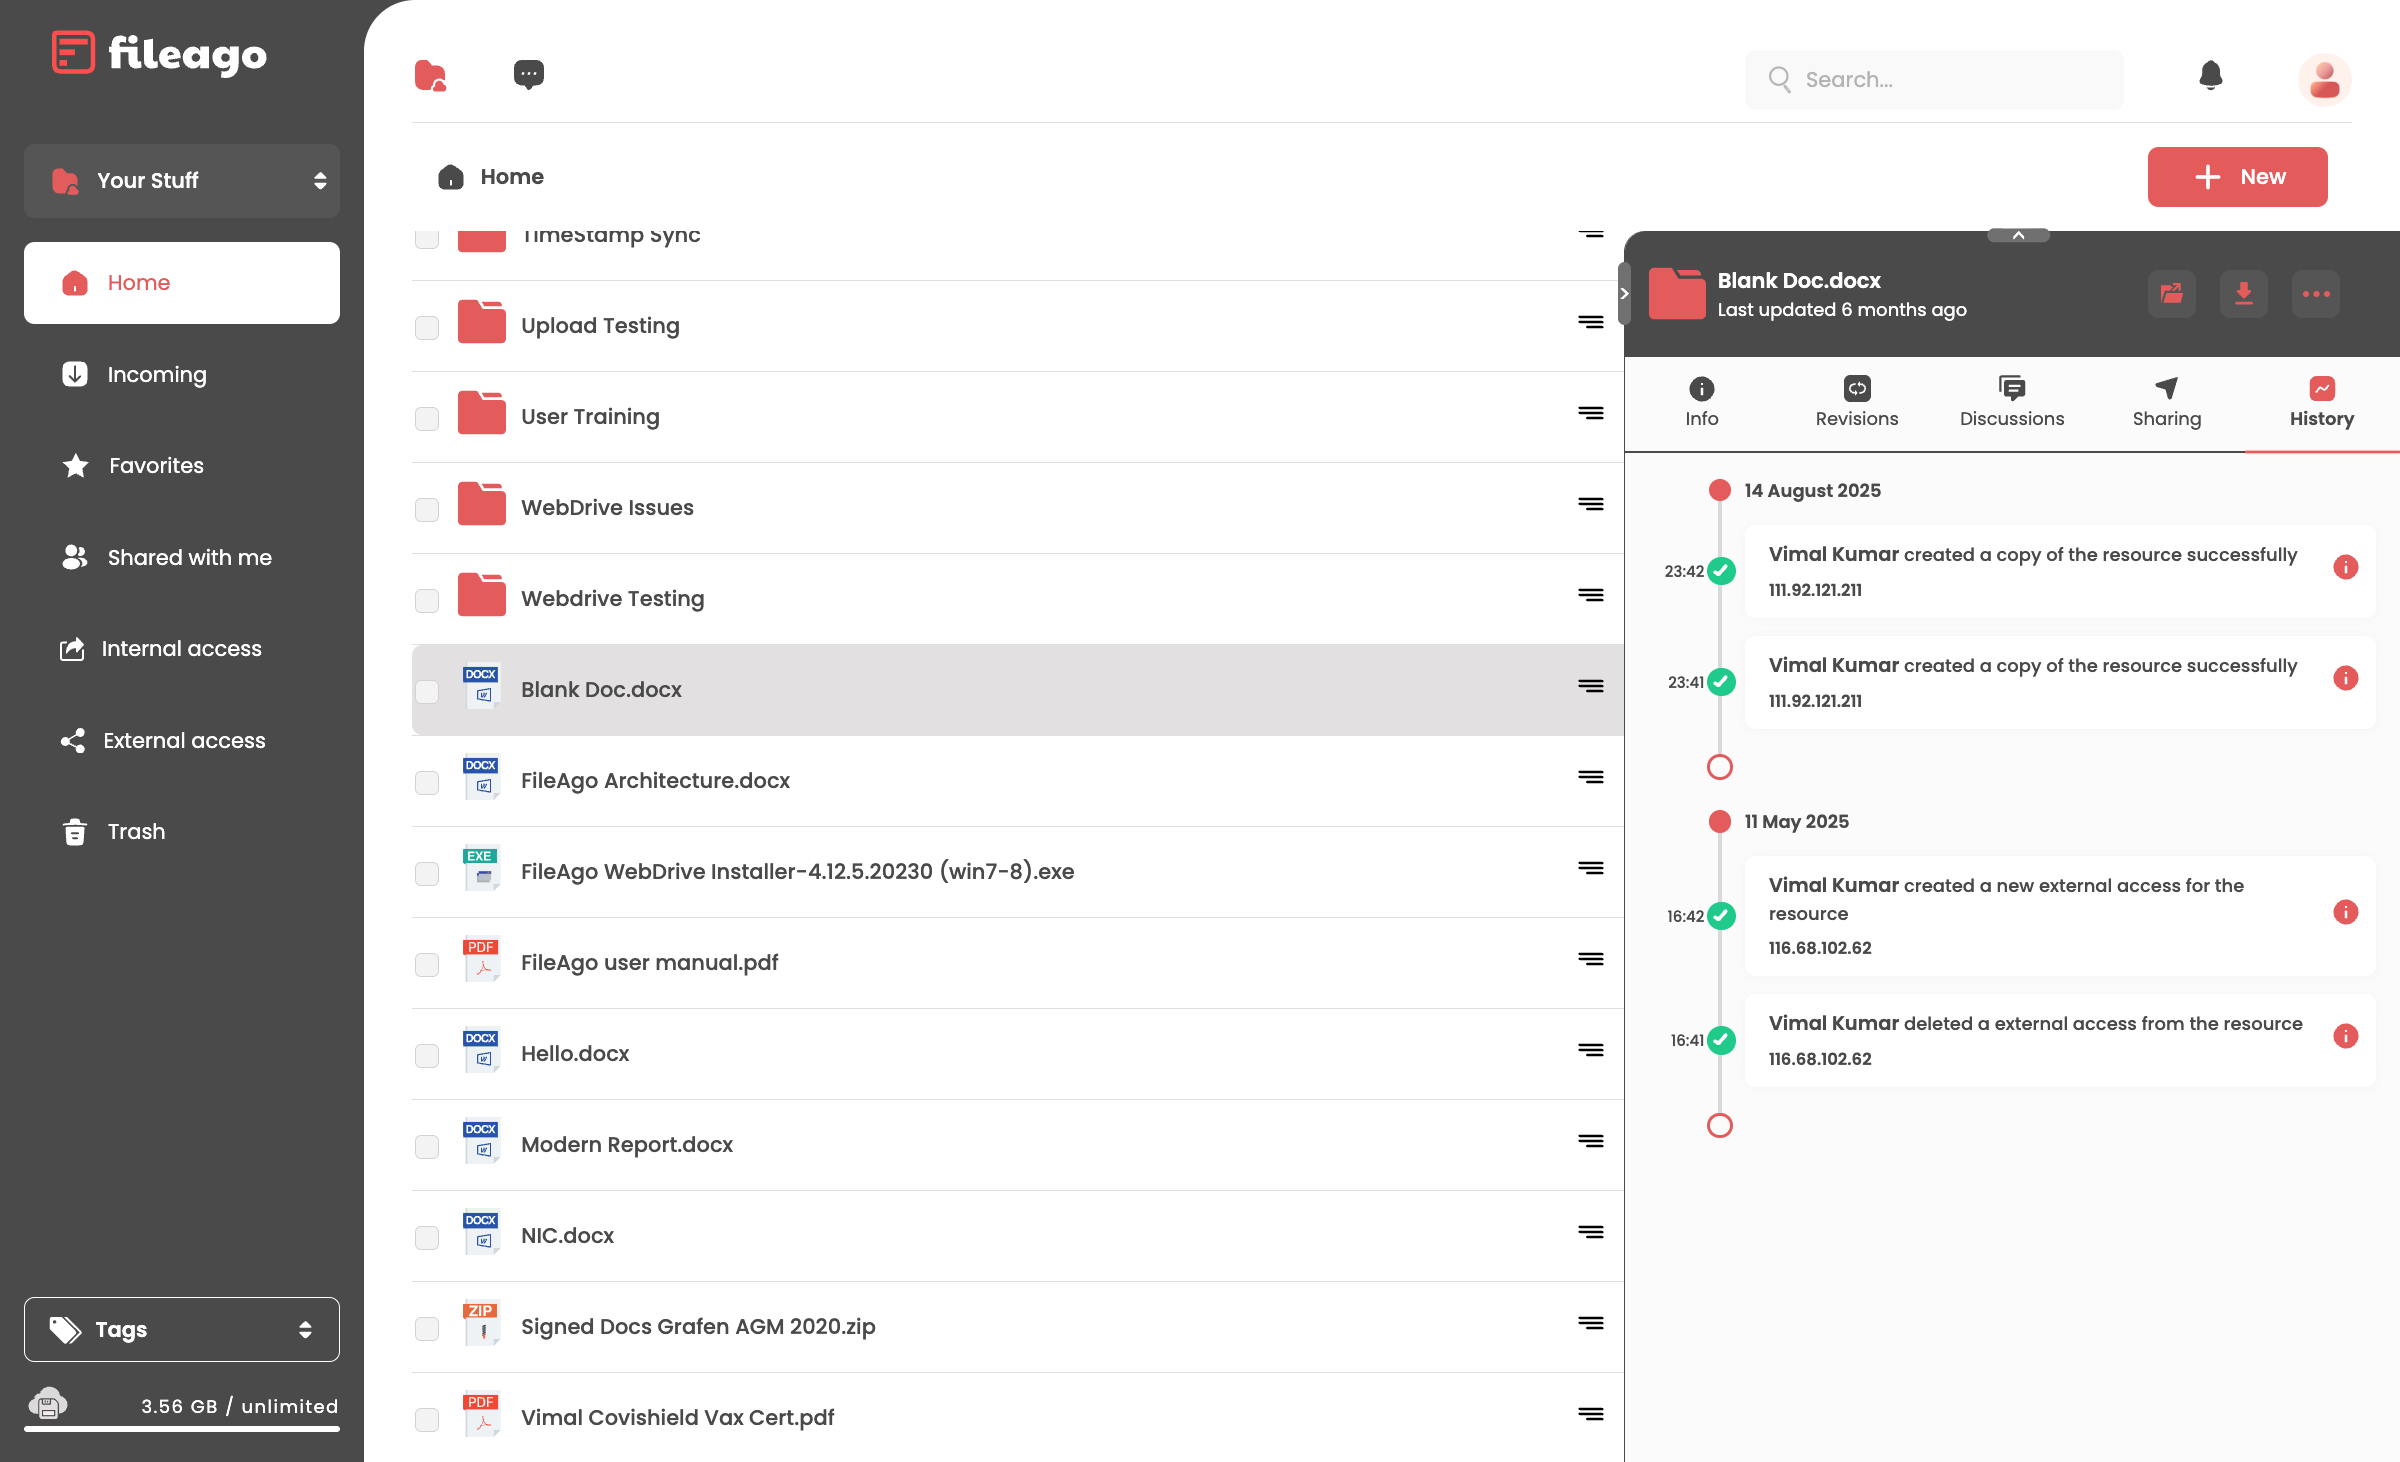The width and height of the screenshot is (2400, 1462).
Task: Click the share icon in Blank Doc.docx panel header
Action: (2172, 294)
